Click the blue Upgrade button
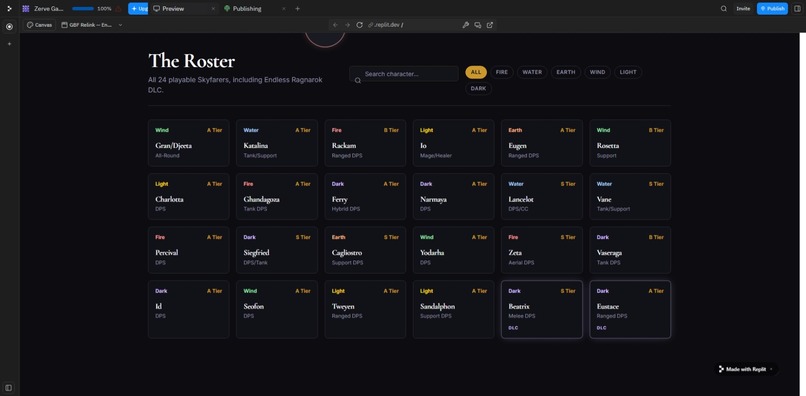This screenshot has height=396, width=806. click(138, 9)
